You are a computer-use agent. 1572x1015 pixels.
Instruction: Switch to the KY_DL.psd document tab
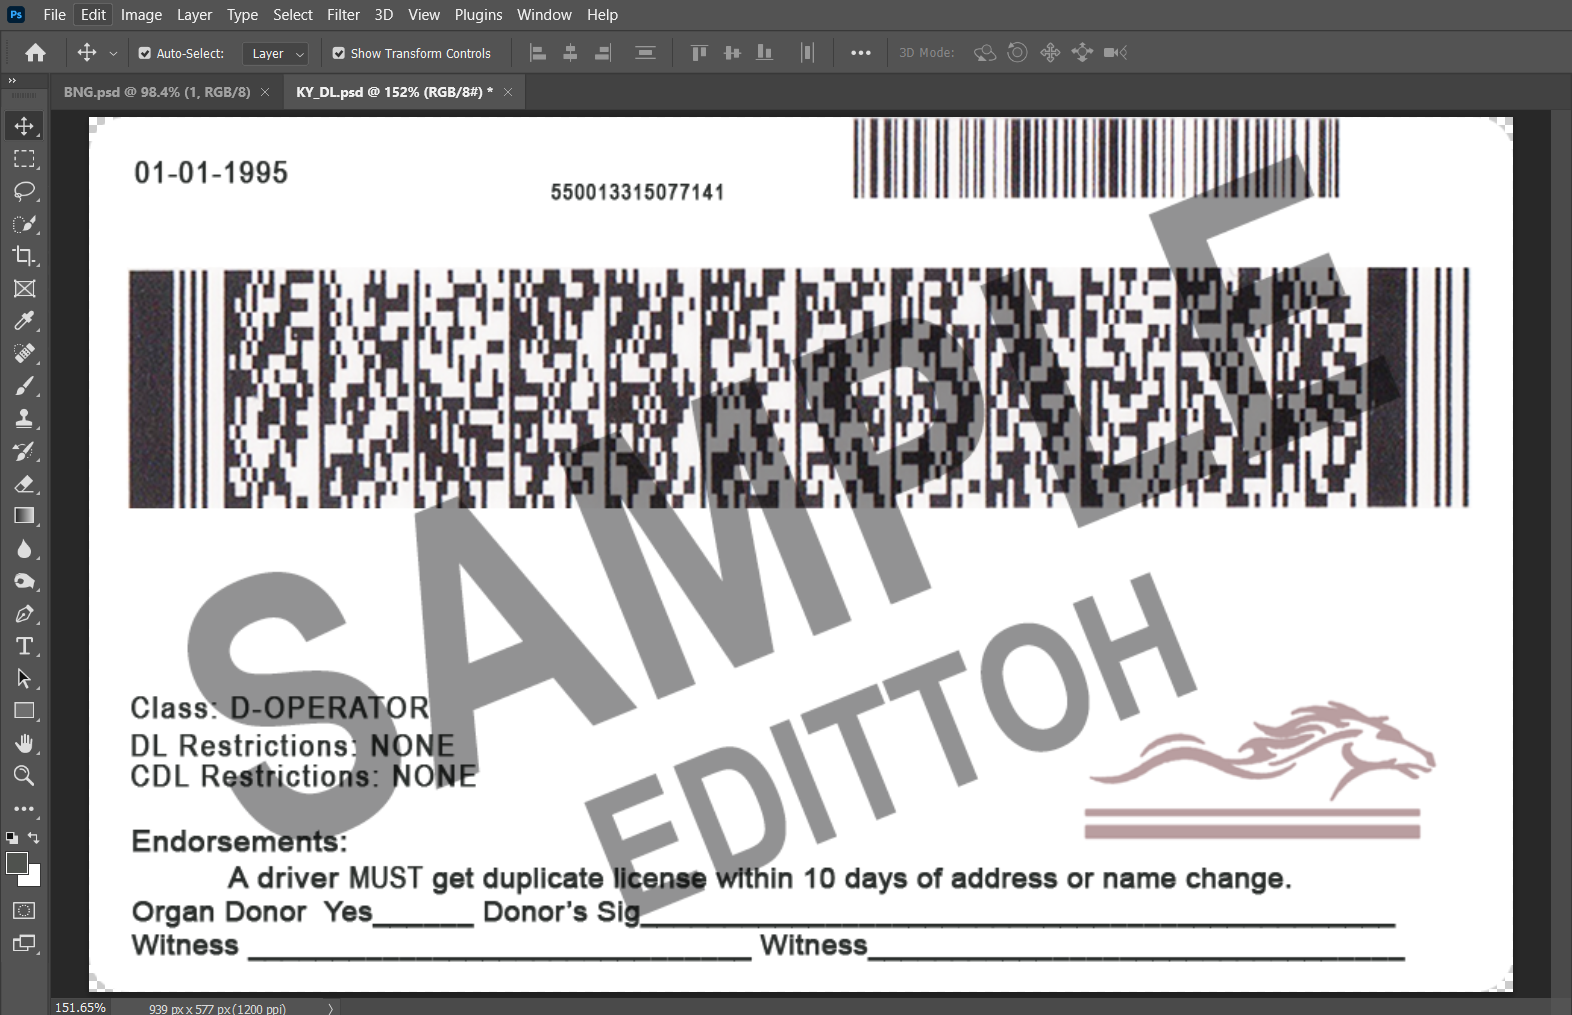394,92
